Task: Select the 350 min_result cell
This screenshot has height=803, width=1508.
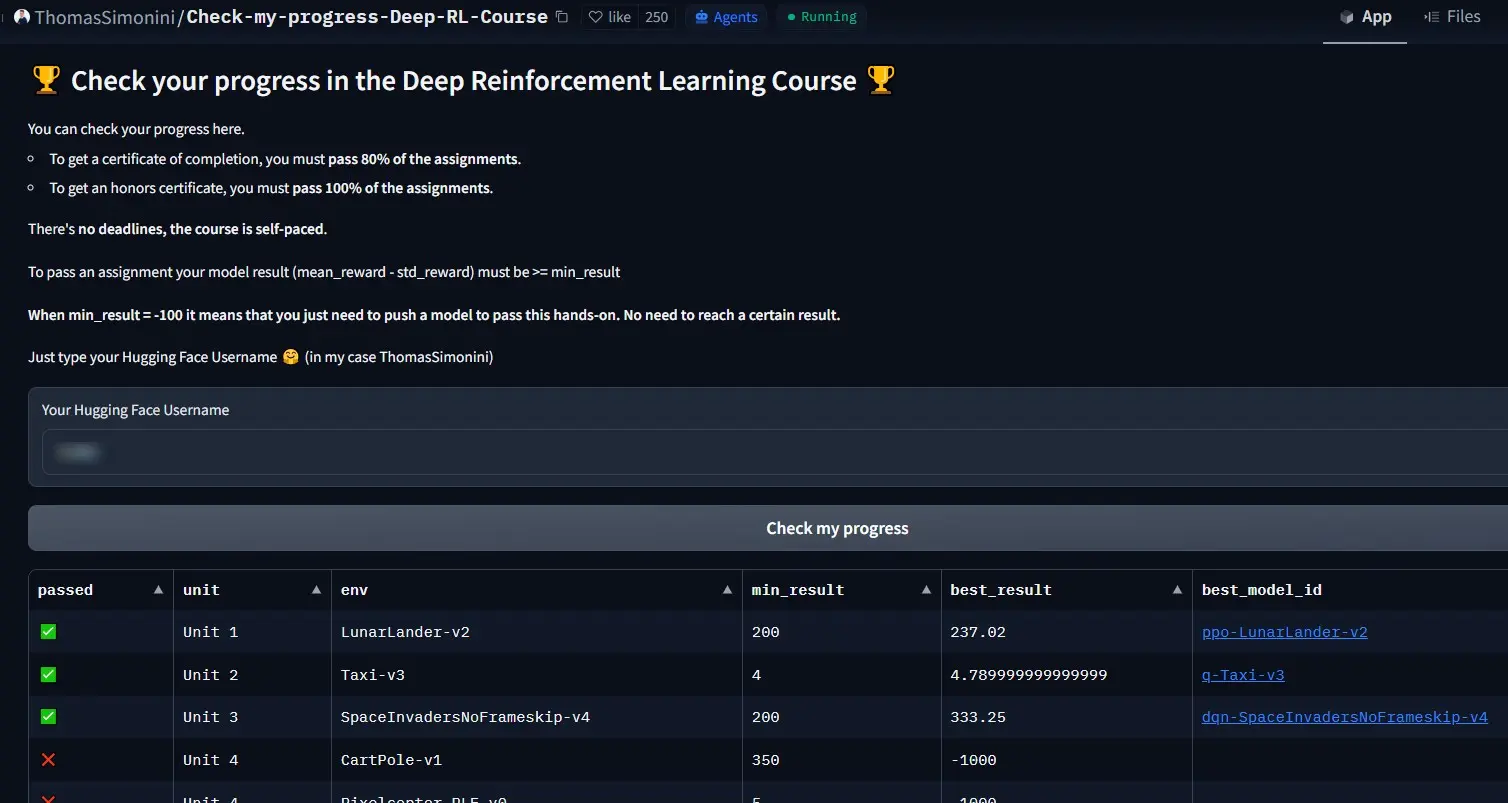Action: pos(841,760)
